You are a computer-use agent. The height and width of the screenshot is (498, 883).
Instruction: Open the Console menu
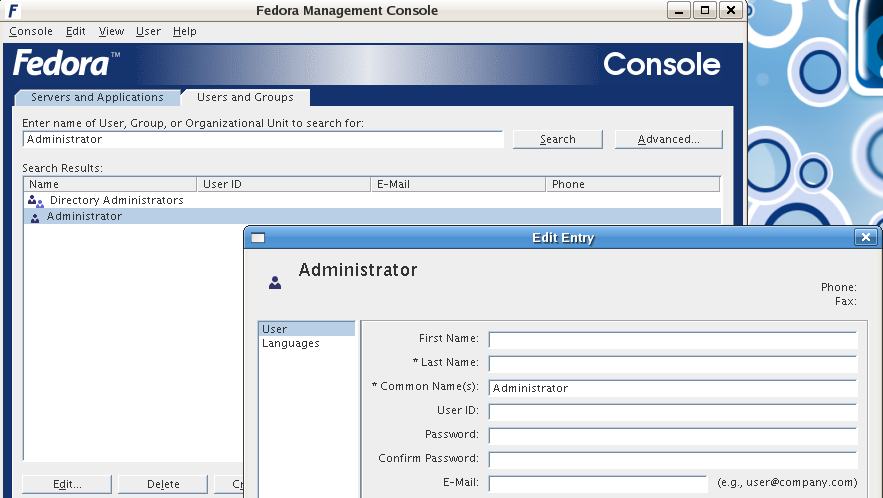(x=31, y=32)
